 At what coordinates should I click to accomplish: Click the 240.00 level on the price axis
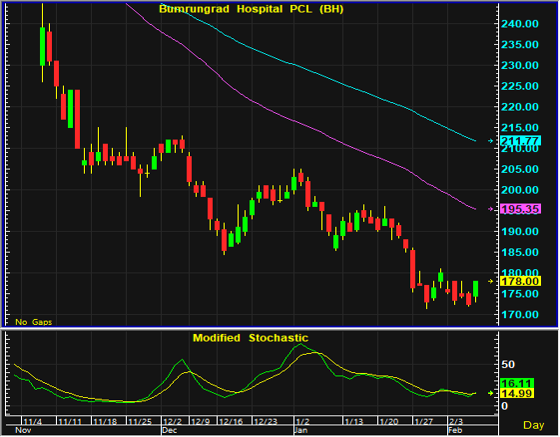click(x=520, y=24)
